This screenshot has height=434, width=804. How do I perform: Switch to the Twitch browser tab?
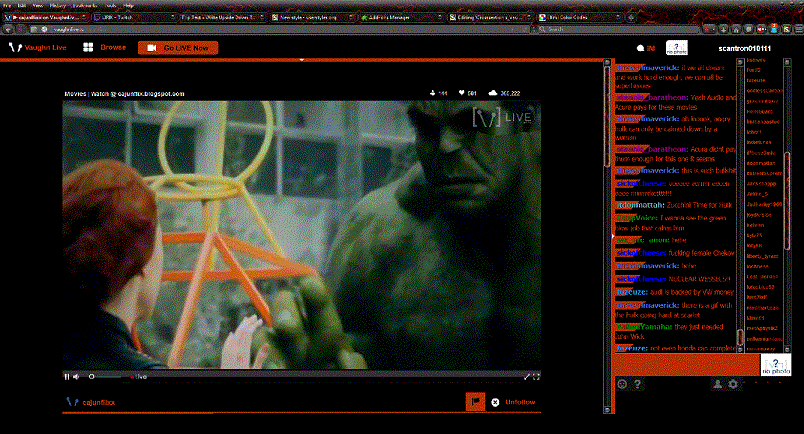(x=134, y=17)
